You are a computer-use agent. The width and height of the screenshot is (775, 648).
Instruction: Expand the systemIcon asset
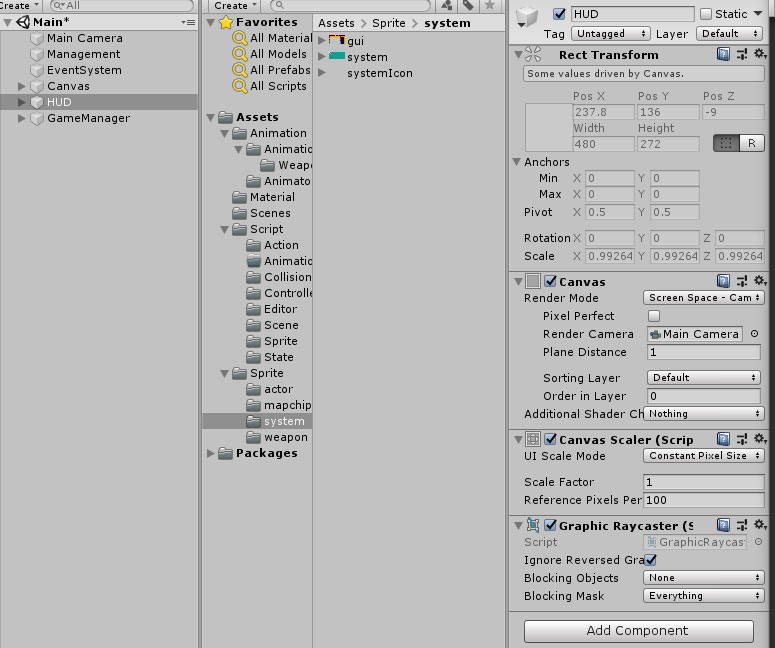322,73
